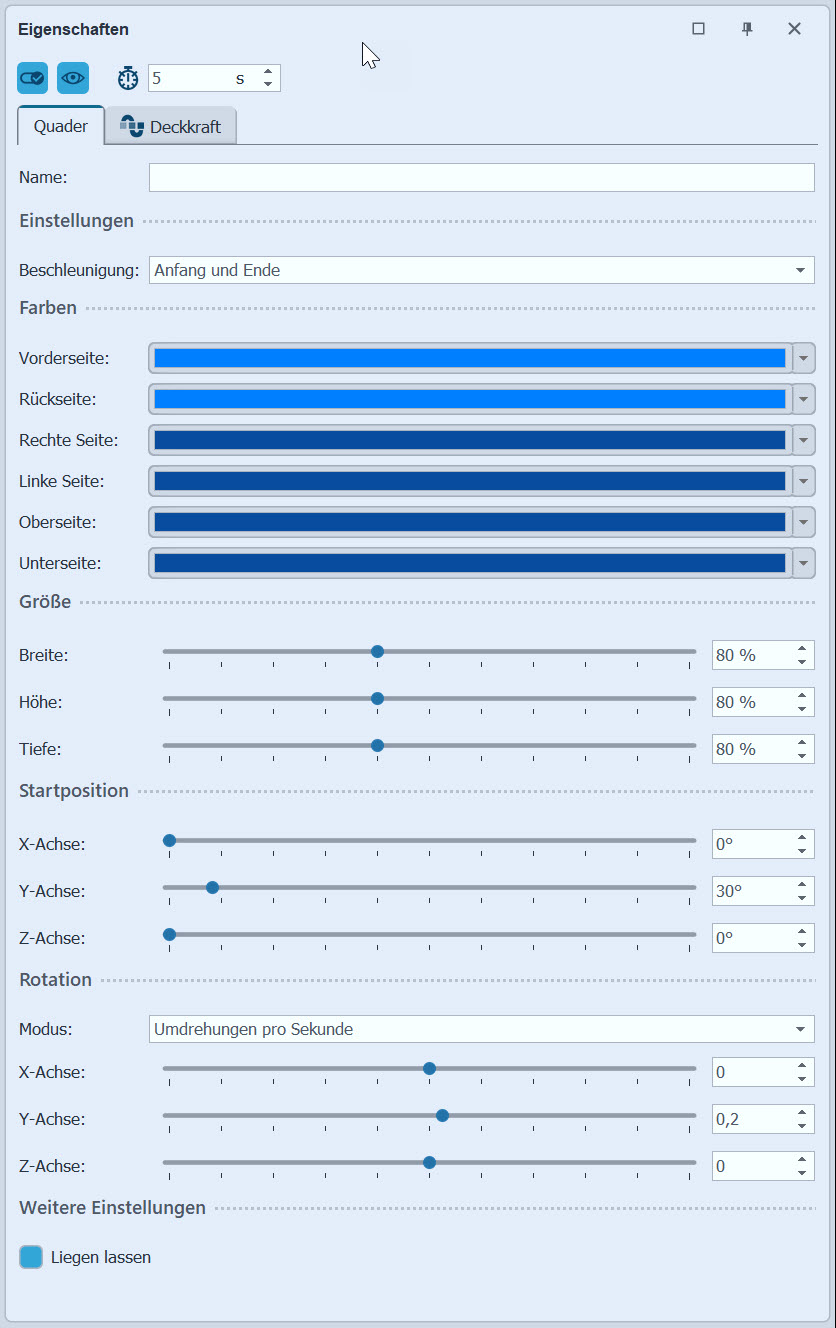Click the Breite slider handle
836x1328 pixels.
pos(377,651)
